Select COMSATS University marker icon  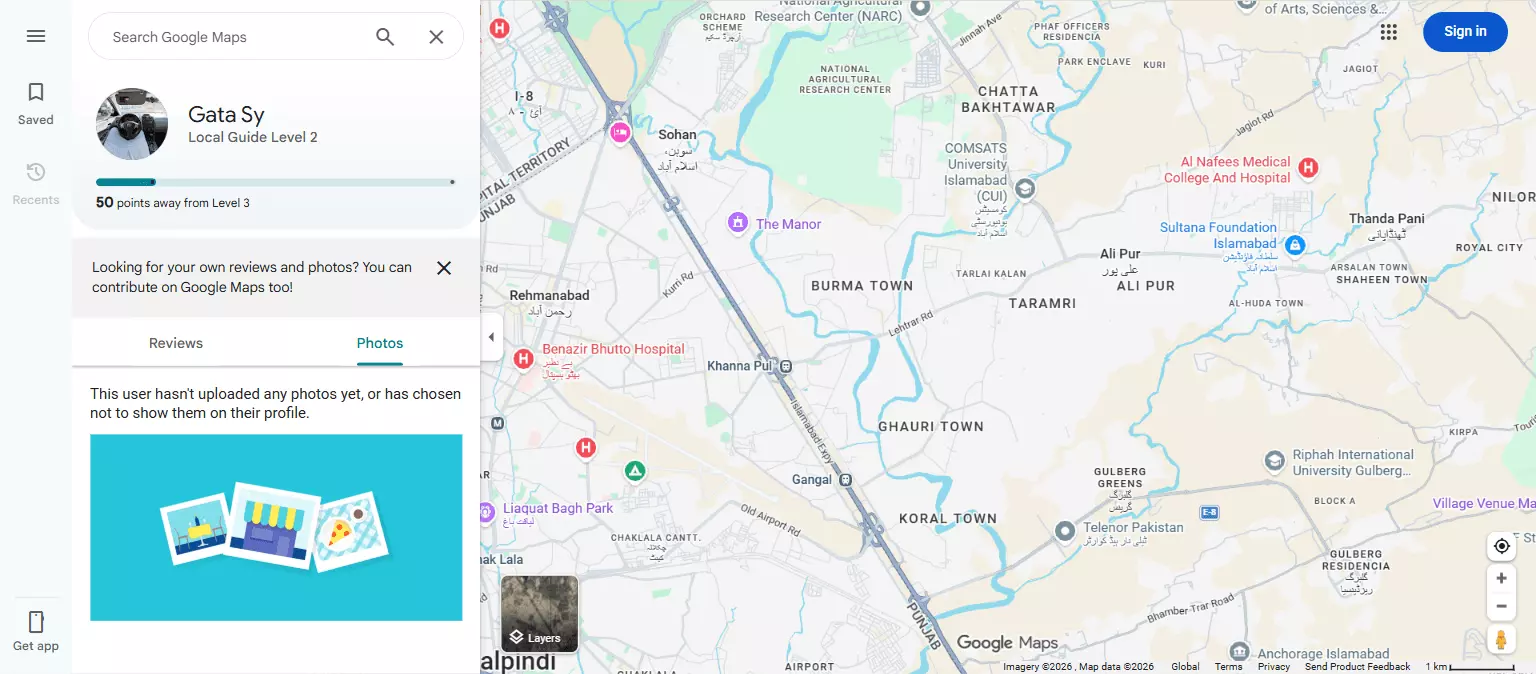[1024, 188]
